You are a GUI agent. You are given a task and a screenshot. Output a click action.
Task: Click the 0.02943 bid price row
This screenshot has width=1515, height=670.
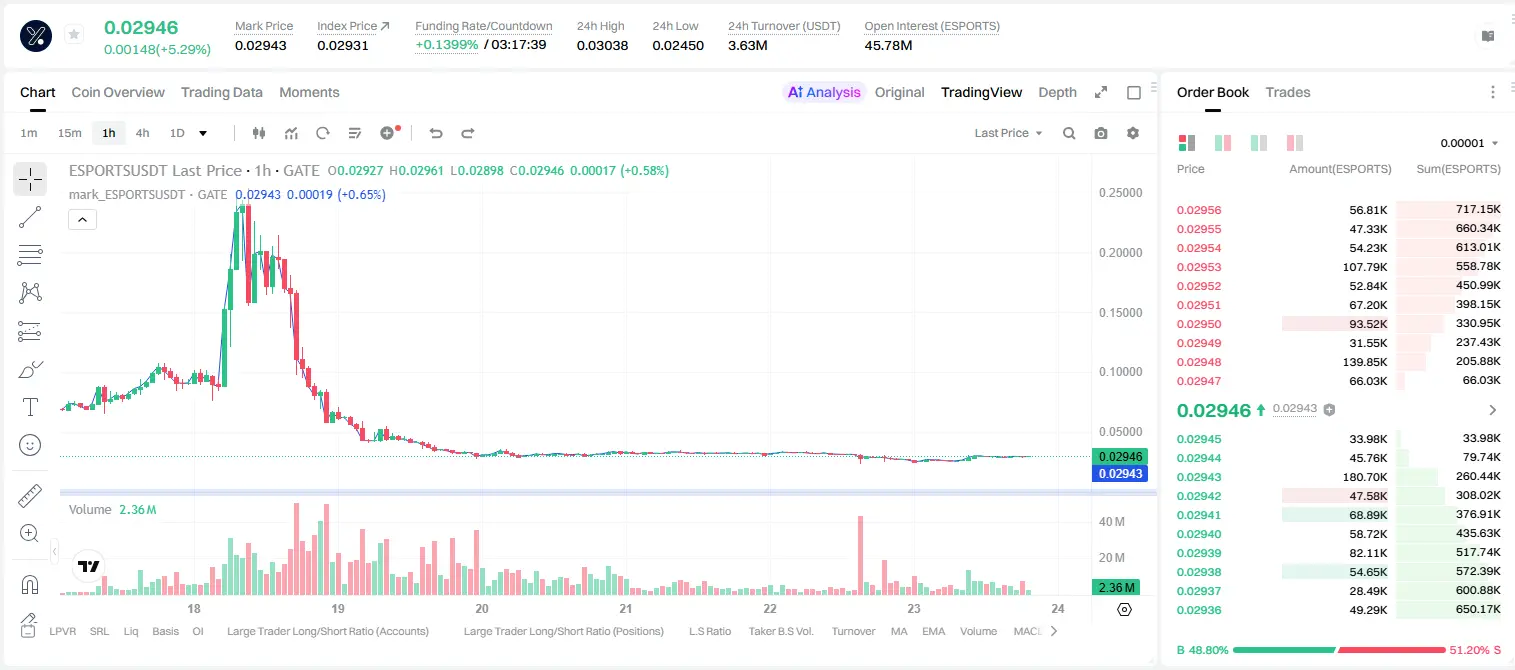click(x=1339, y=477)
